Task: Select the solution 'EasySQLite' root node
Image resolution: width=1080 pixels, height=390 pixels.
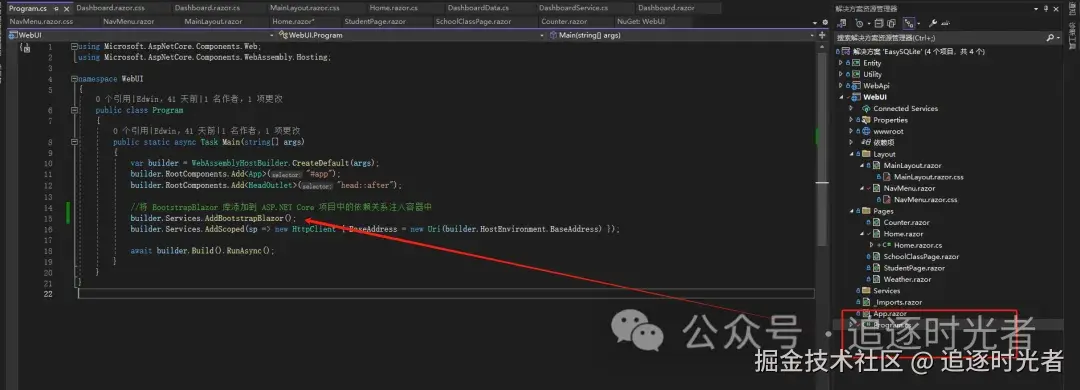Action: [918, 52]
